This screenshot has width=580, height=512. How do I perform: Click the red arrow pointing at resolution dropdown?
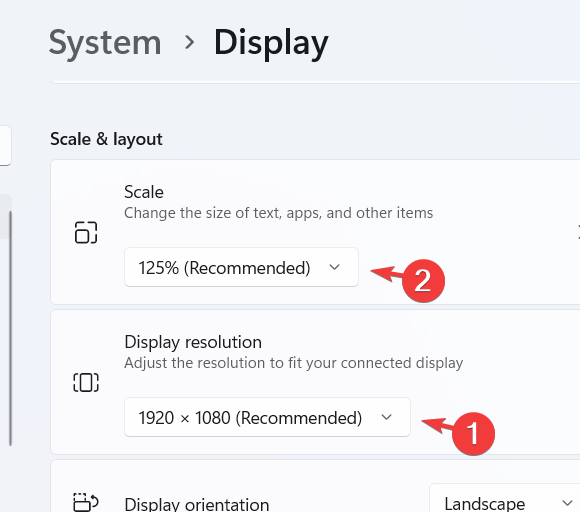437,425
